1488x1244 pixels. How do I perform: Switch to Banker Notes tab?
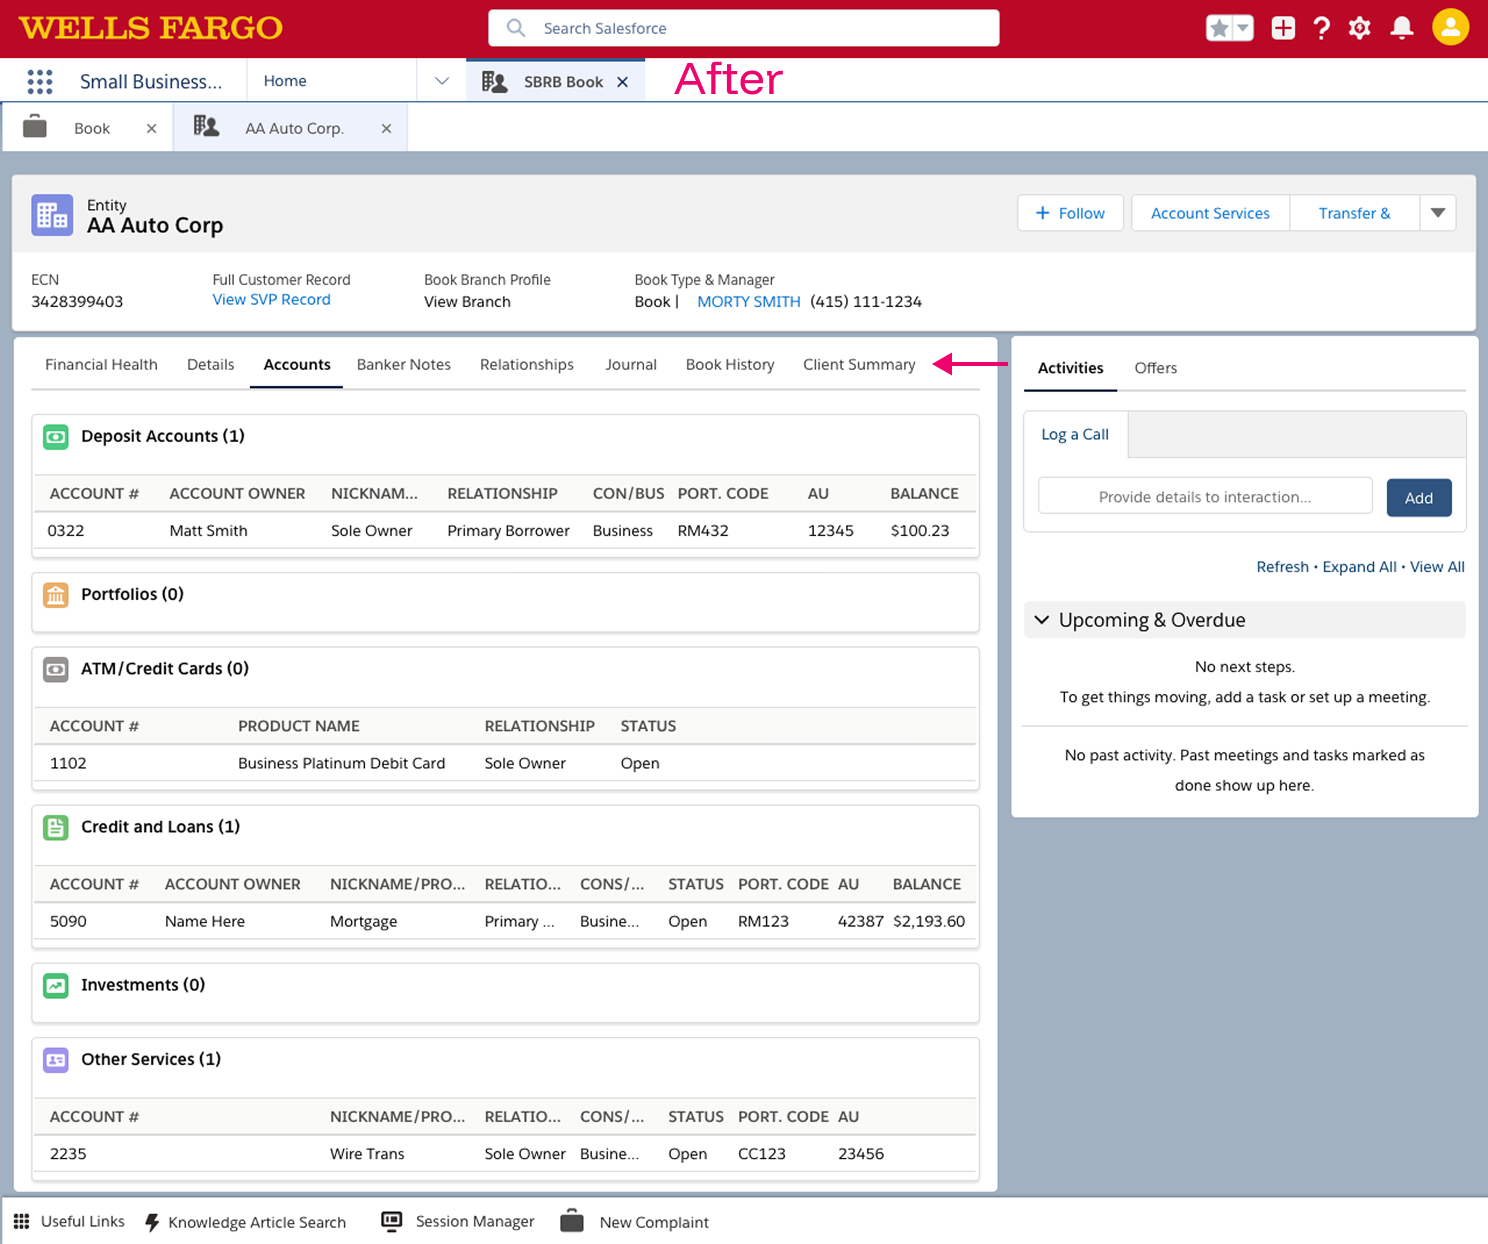point(404,364)
